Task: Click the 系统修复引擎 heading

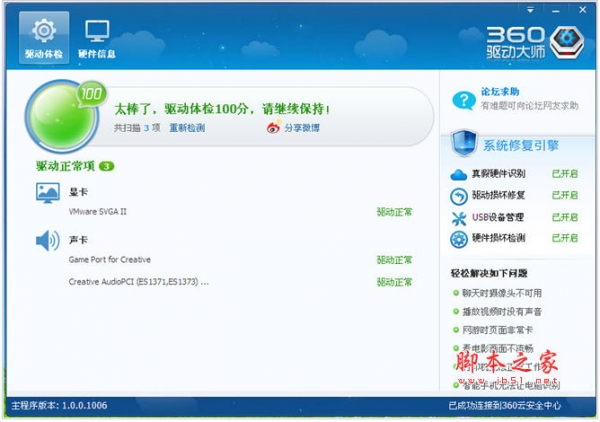Action: (x=521, y=145)
